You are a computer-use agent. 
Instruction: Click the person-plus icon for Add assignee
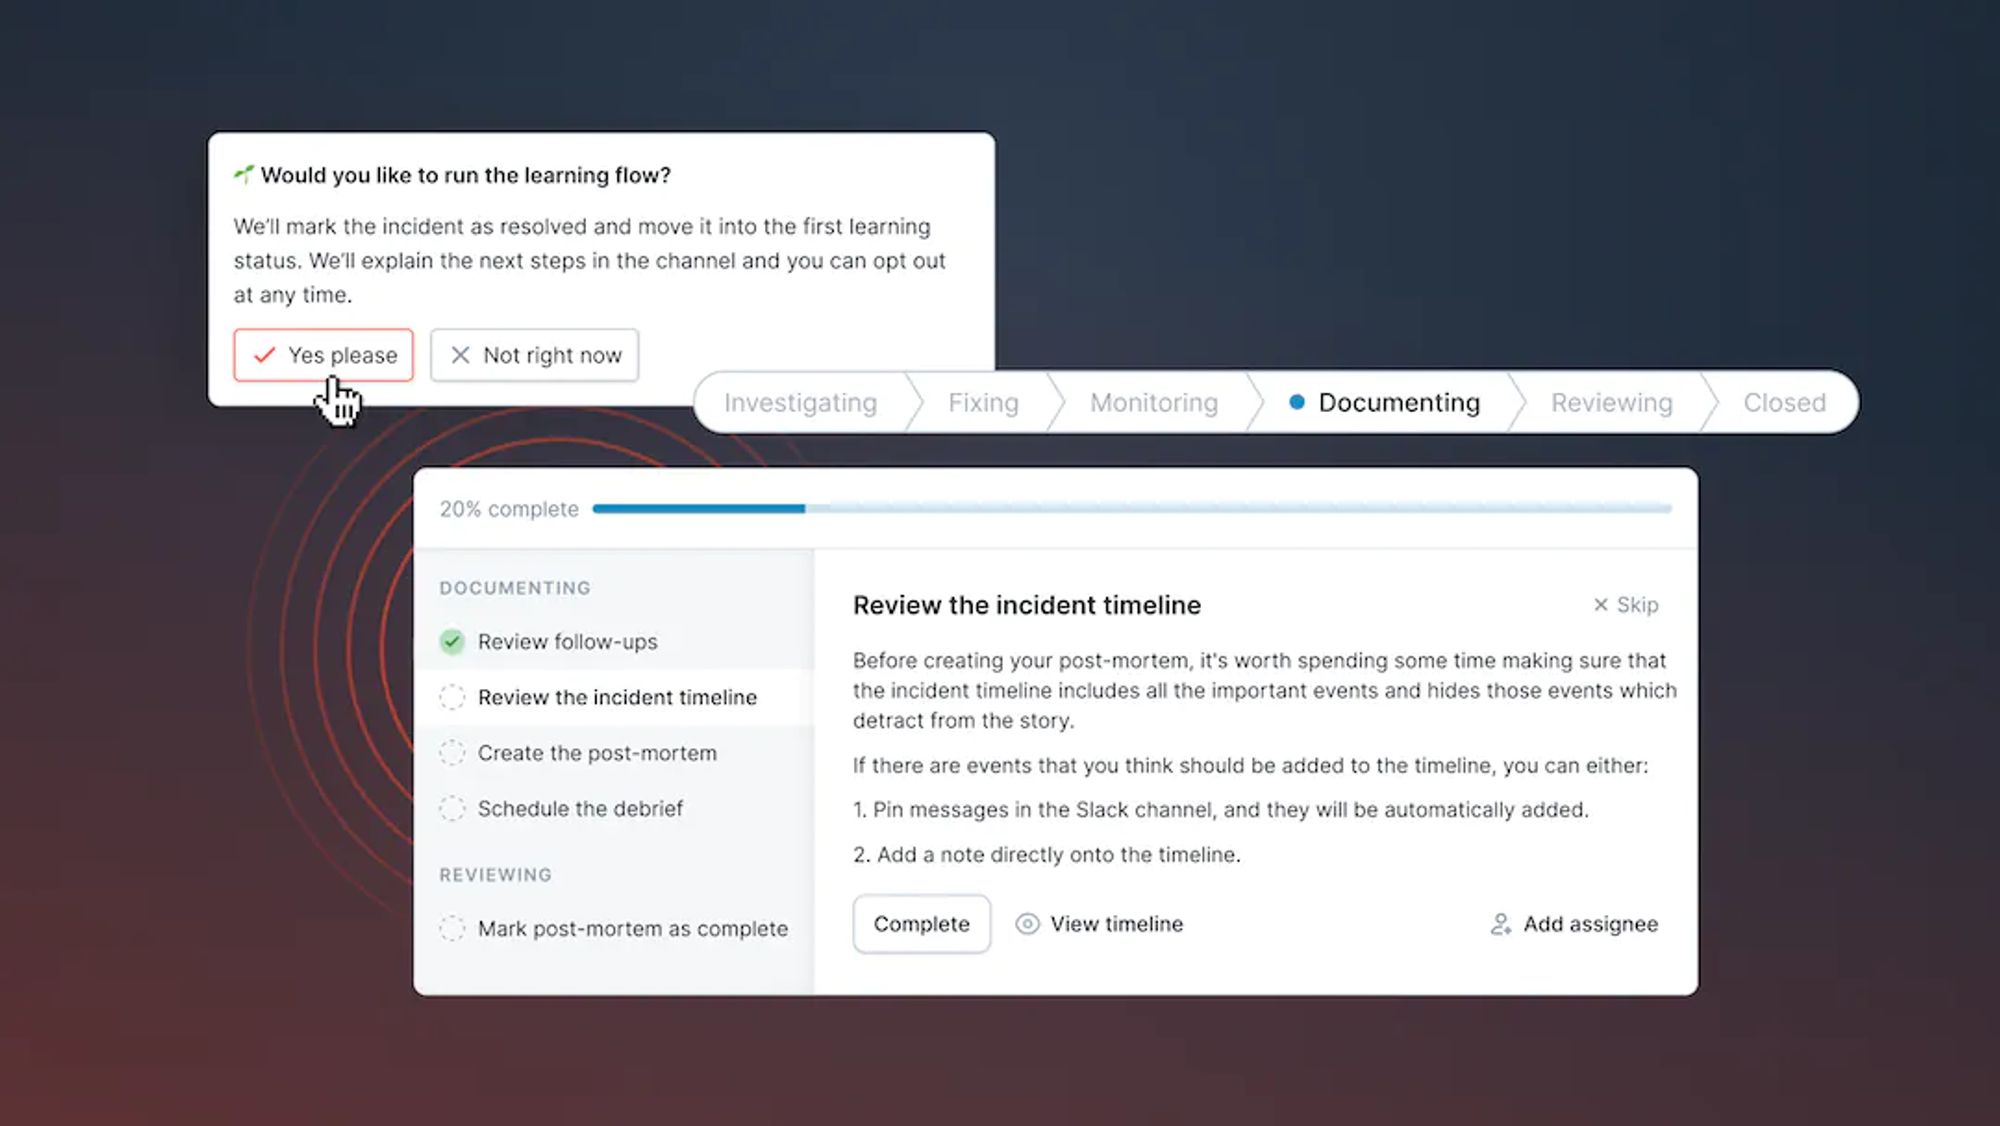[1500, 924]
